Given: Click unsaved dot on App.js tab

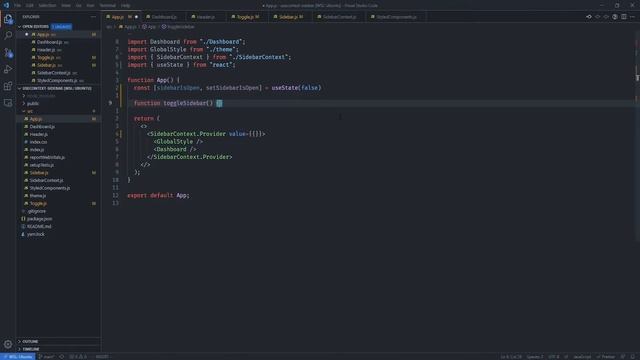Looking at the screenshot, I should [x=136, y=17].
